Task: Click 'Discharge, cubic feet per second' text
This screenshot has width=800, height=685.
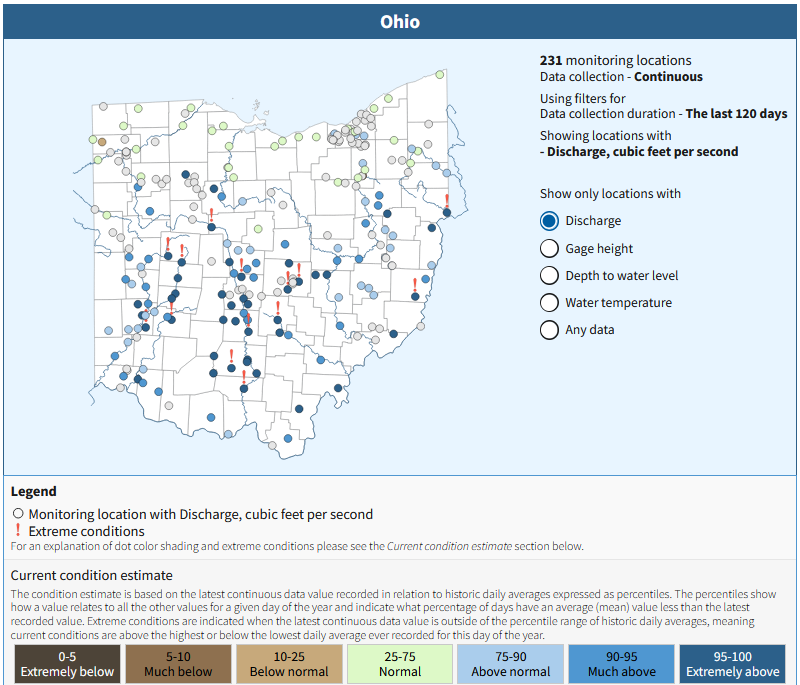Action: [x=642, y=151]
